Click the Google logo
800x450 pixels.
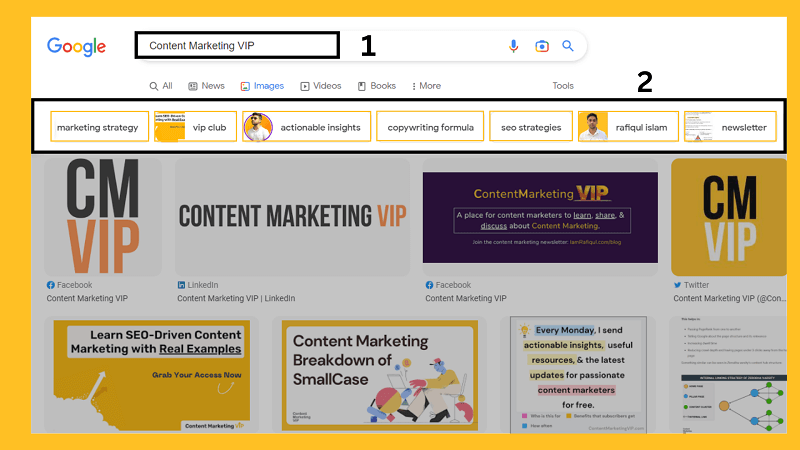click(77, 46)
